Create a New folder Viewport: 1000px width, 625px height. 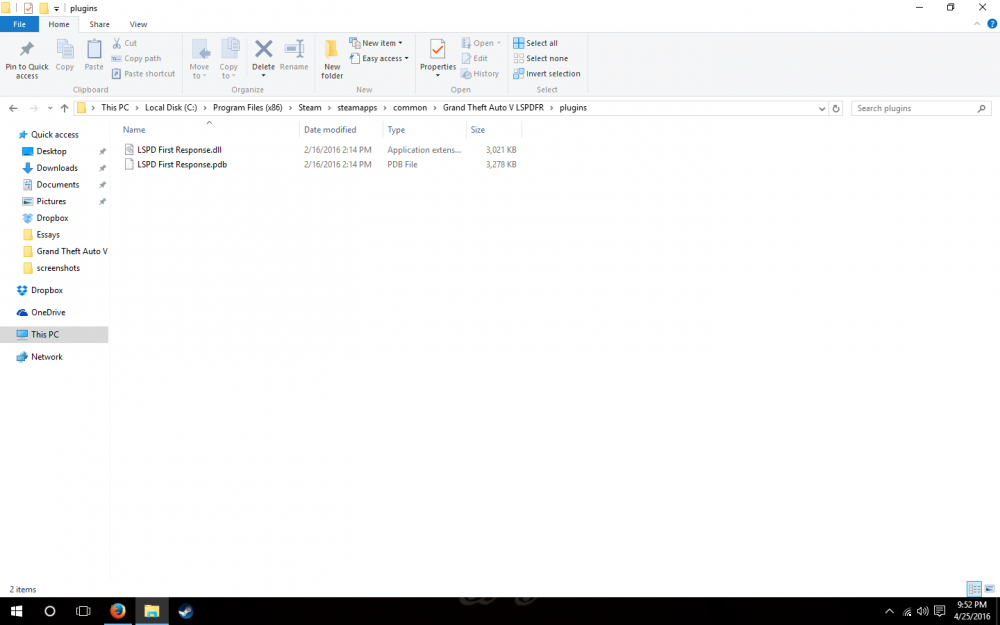coord(332,60)
